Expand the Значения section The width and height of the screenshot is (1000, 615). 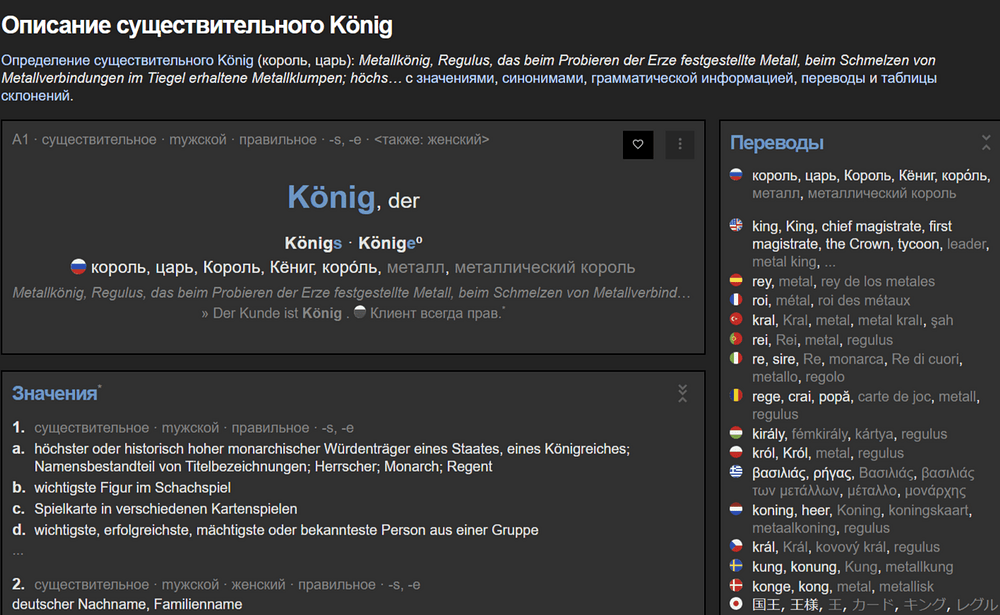point(682,393)
